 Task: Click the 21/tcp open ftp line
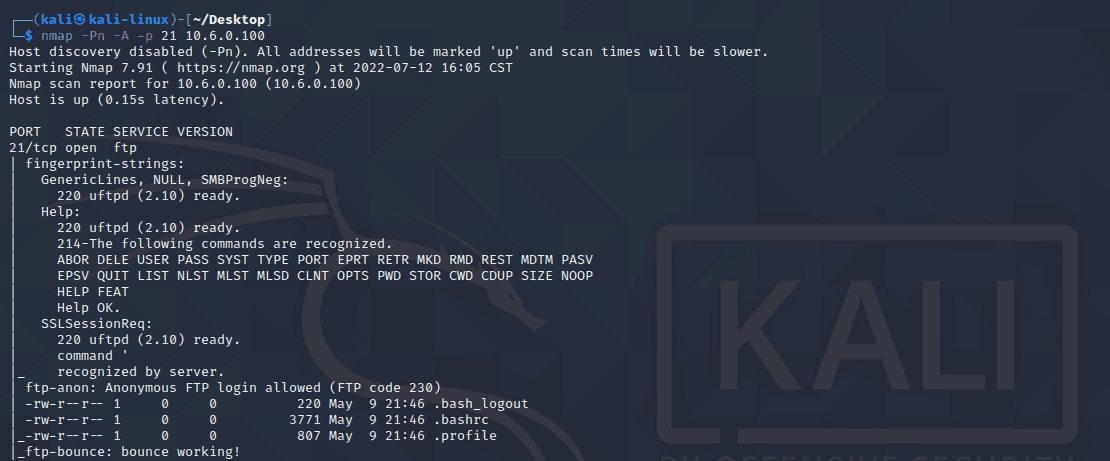point(73,148)
